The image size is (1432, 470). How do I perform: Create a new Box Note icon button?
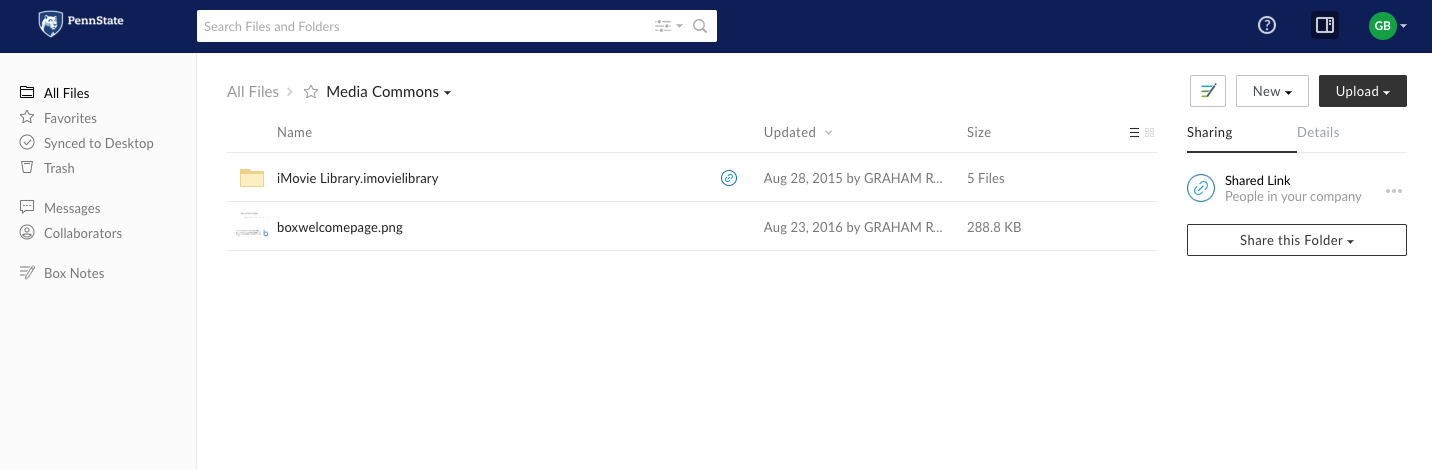coord(1208,91)
